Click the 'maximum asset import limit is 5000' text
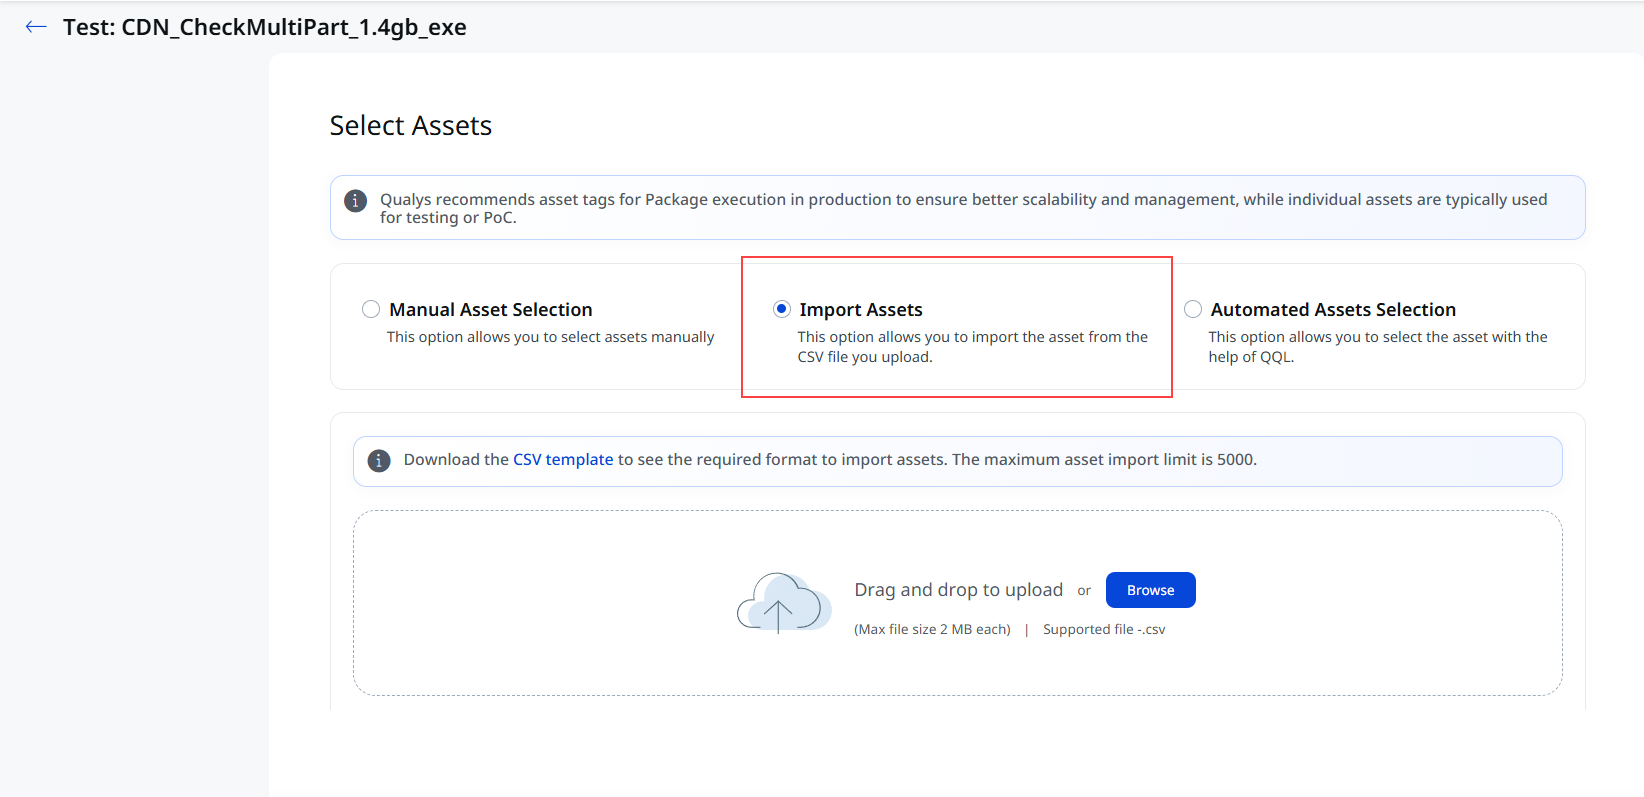This screenshot has width=1644, height=797. click(1104, 459)
